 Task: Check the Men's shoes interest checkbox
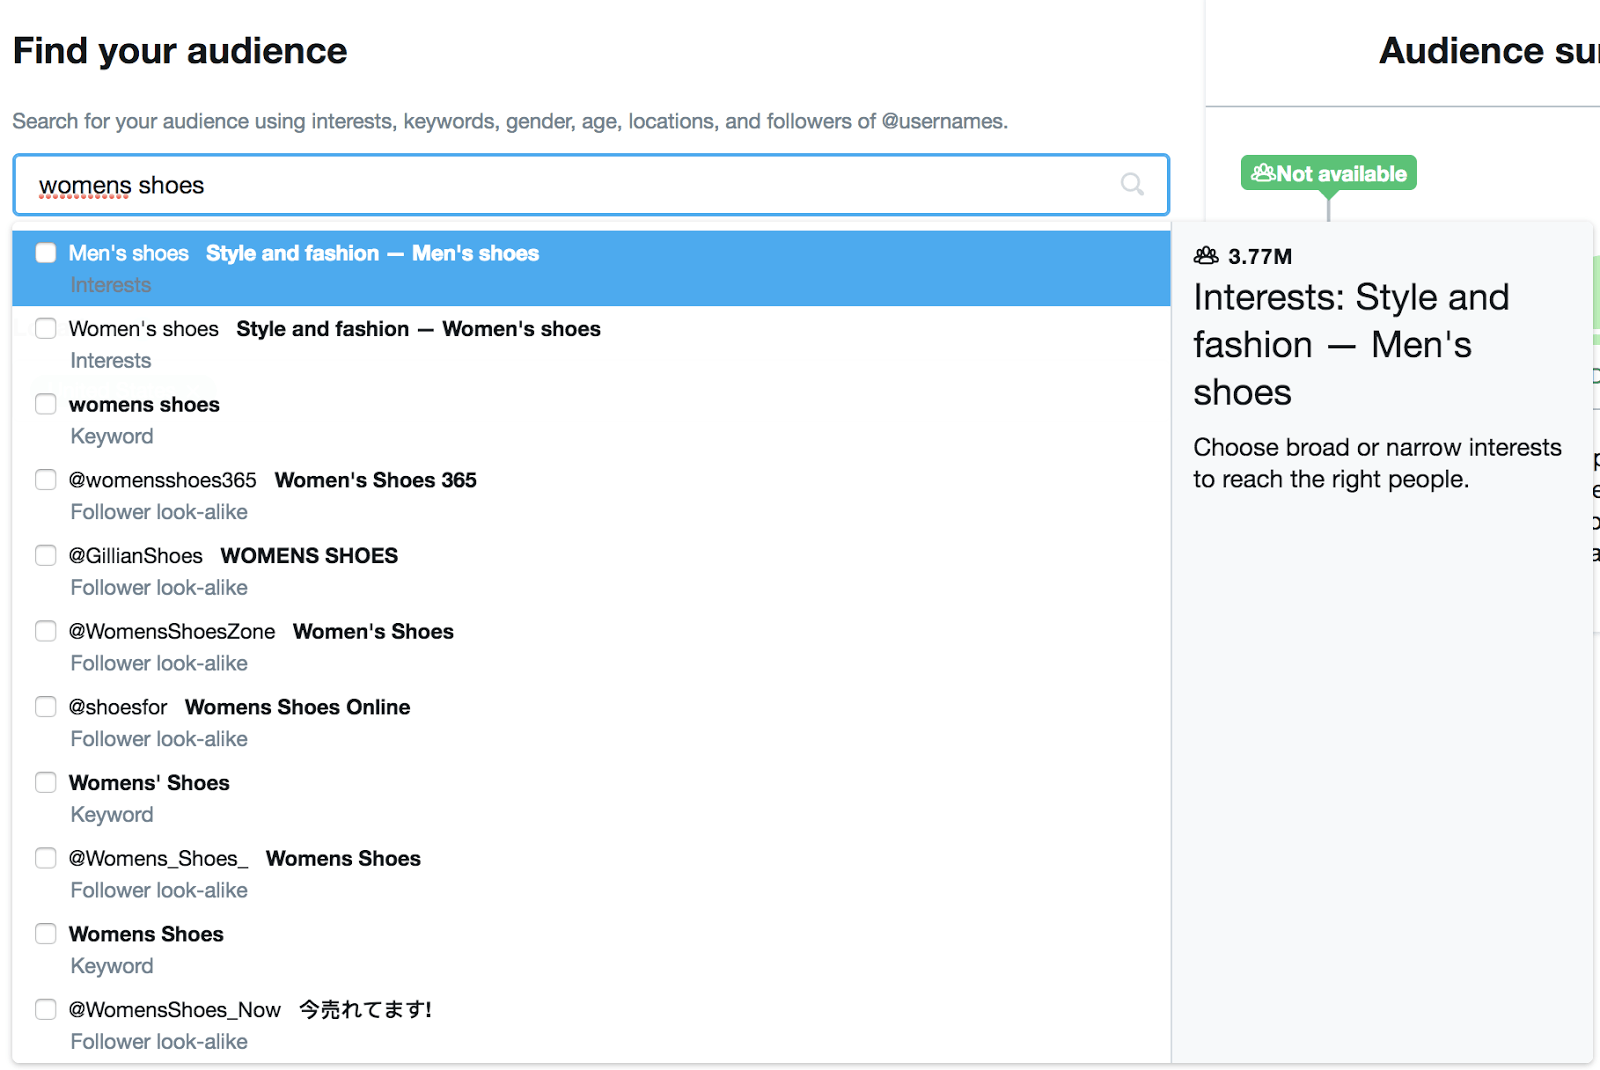[x=46, y=253]
